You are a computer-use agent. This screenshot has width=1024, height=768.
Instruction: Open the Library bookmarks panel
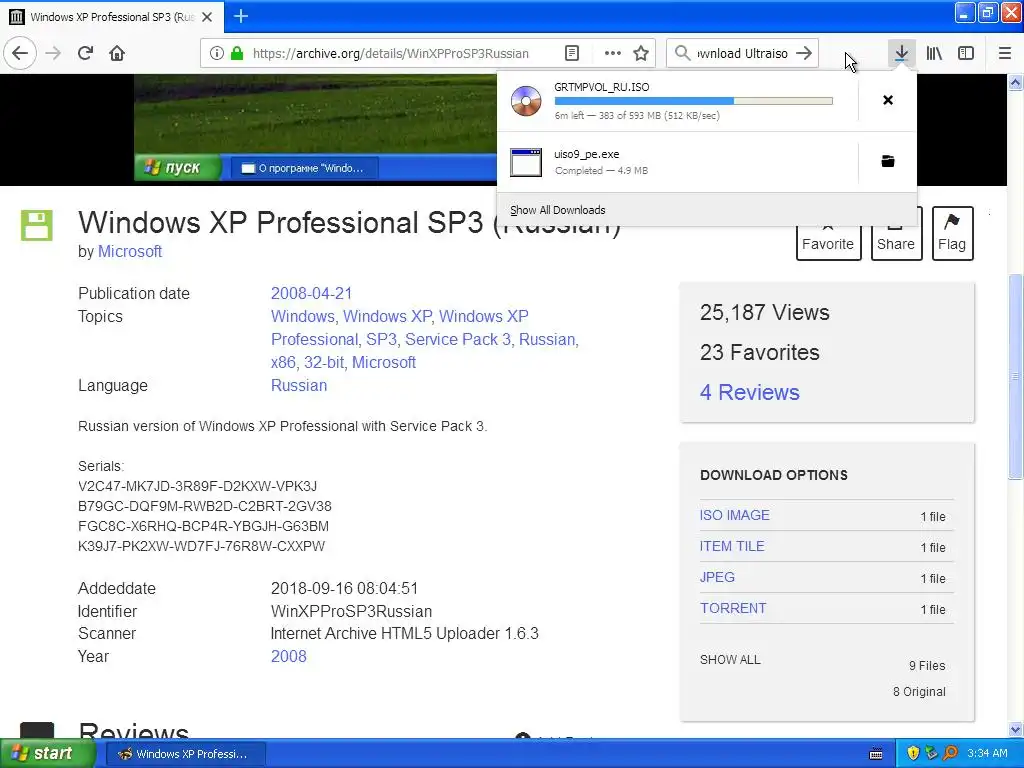pyautogui.click(x=934, y=53)
